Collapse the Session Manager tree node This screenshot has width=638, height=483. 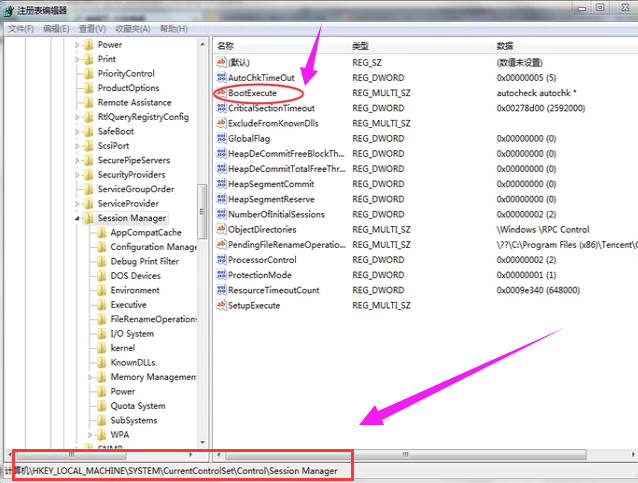tap(77, 218)
